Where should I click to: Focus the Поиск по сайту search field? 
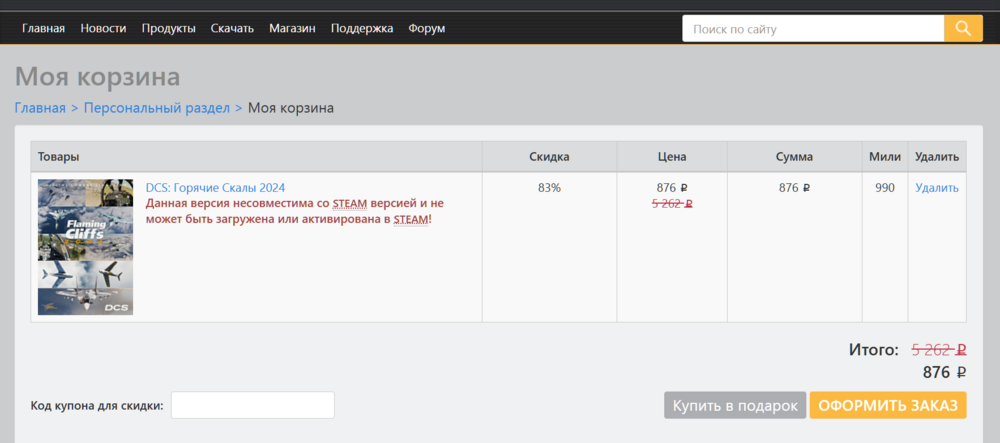click(x=812, y=29)
